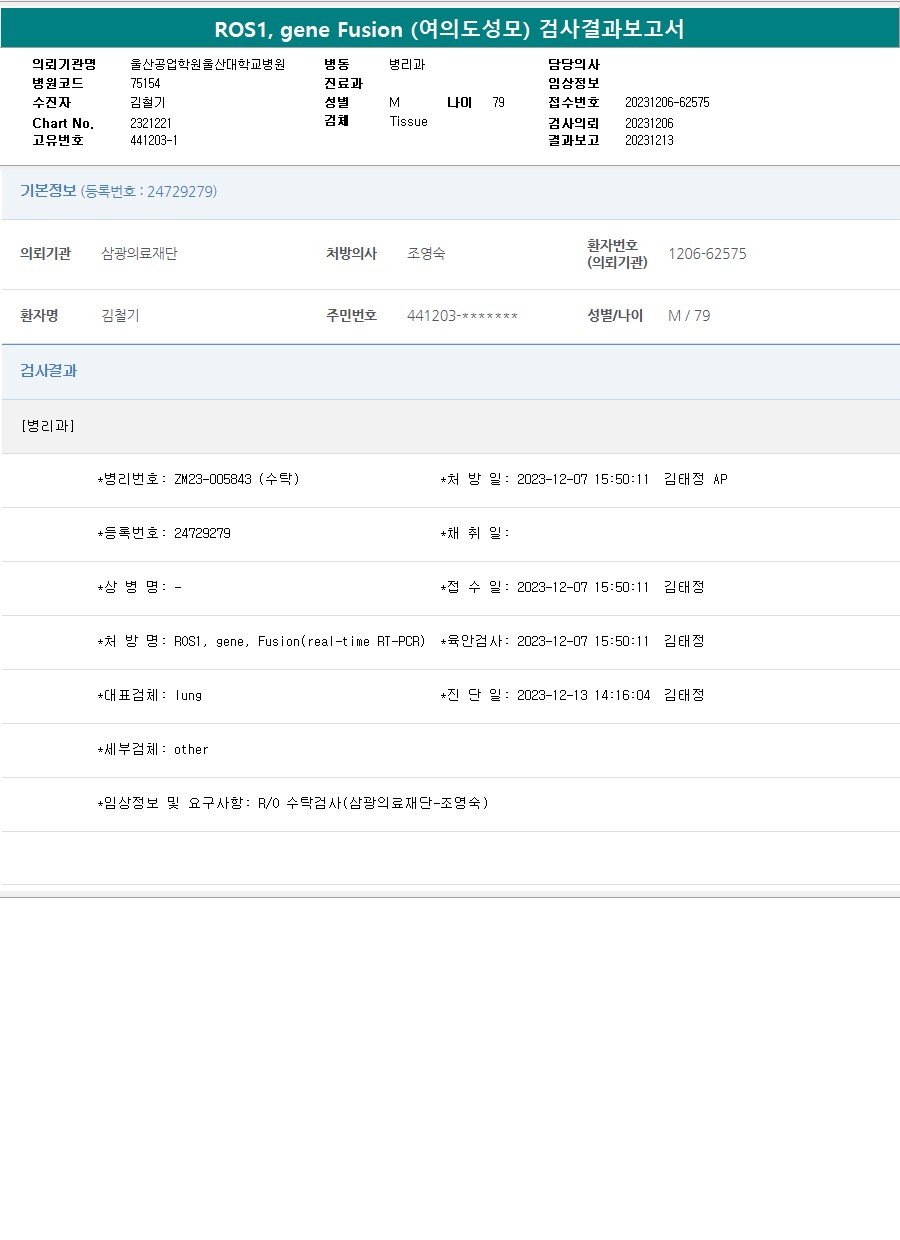
Task: Click the 임상정보 및 요구사항 line
Action: point(292,803)
